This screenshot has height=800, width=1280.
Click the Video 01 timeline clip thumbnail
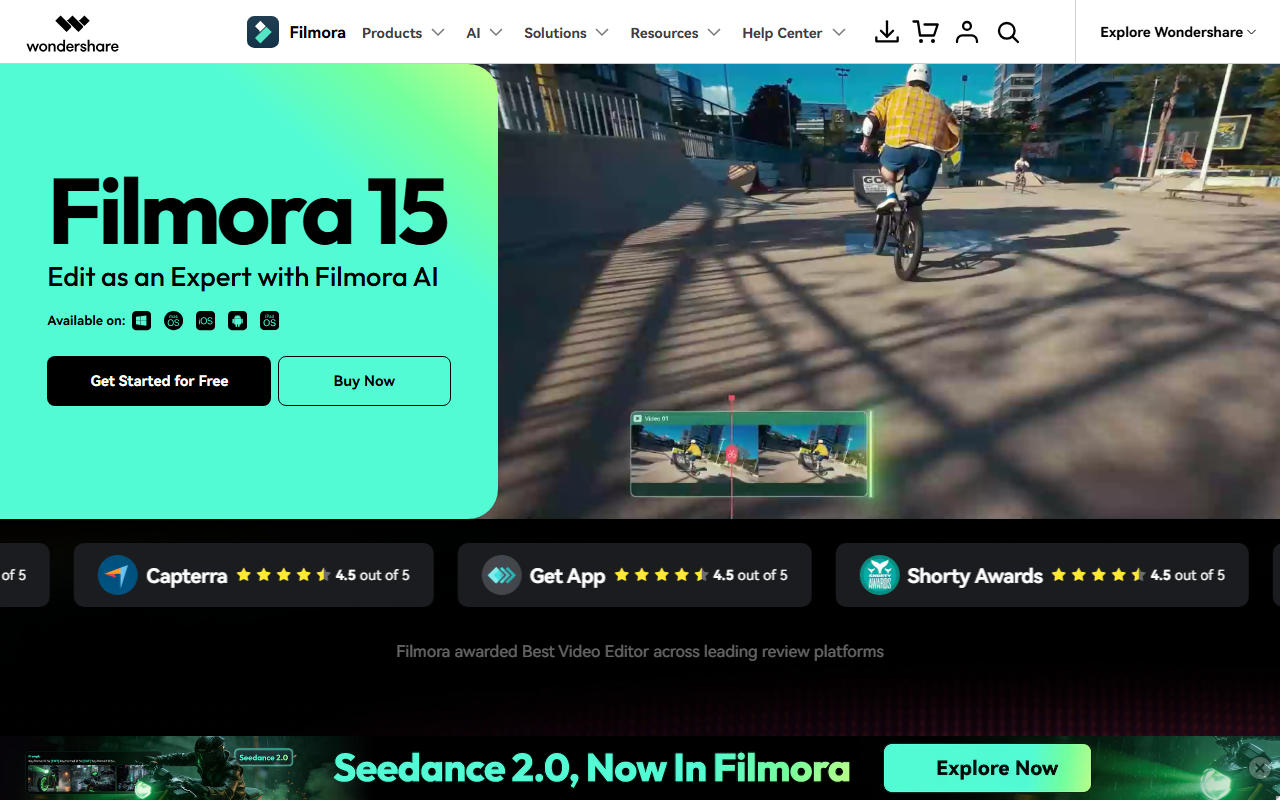pos(749,454)
